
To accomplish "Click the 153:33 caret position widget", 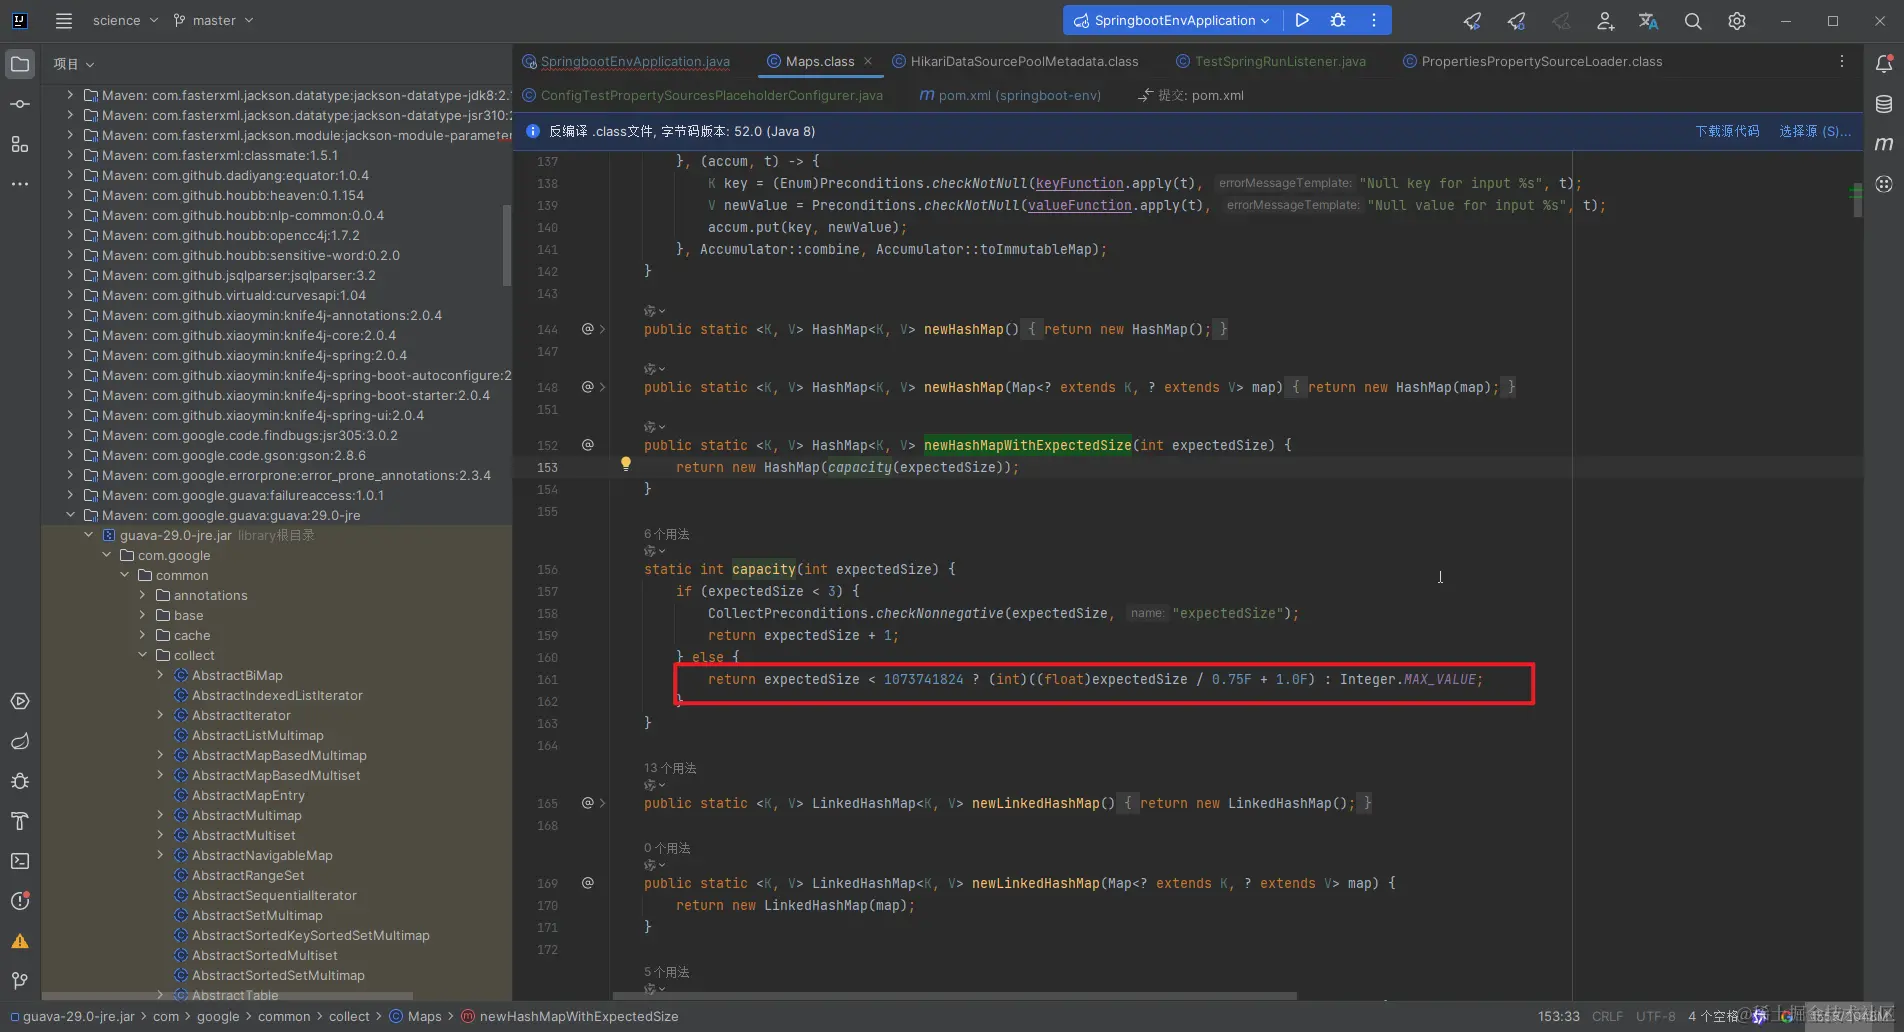I will point(1558,1016).
